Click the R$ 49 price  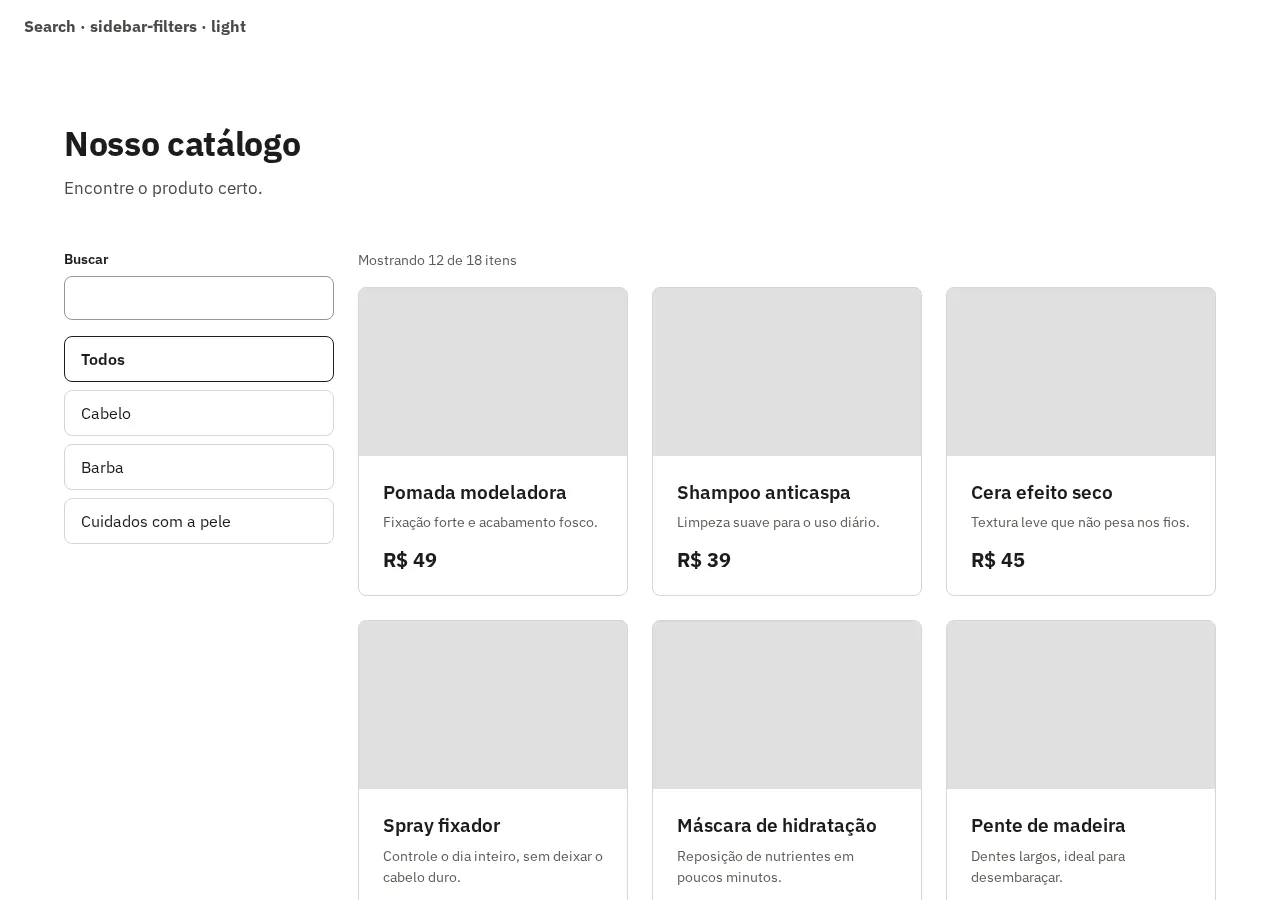coord(410,560)
